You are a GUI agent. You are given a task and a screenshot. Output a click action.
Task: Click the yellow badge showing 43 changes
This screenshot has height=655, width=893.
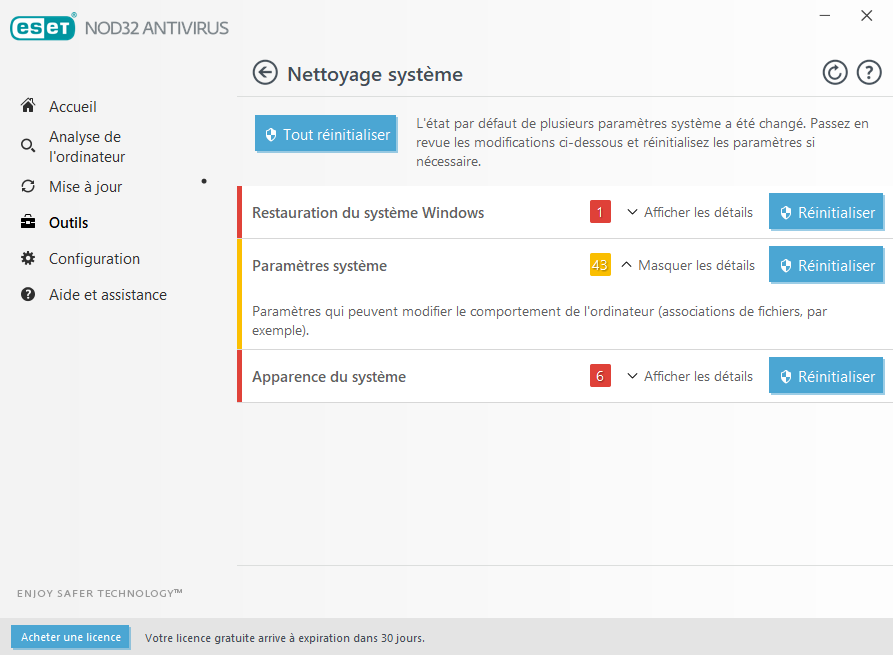pos(600,265)
